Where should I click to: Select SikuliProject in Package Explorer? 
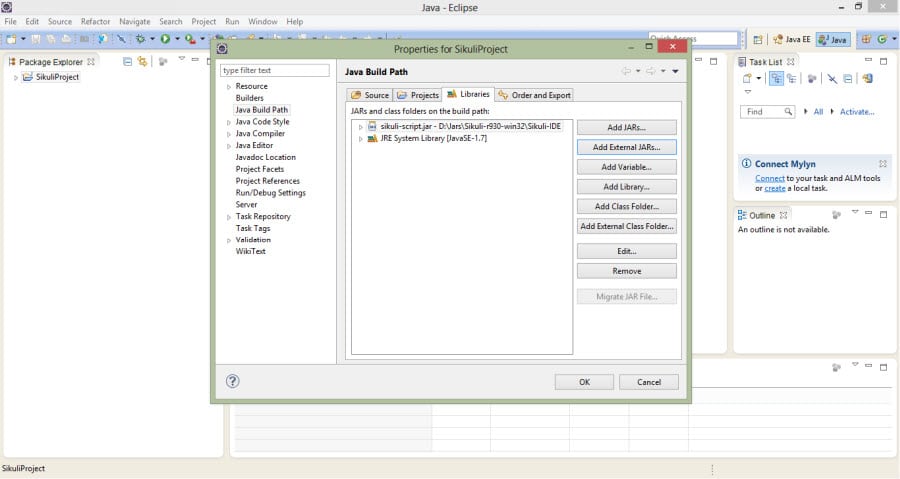pyautogui.click(x=57, y=77)
